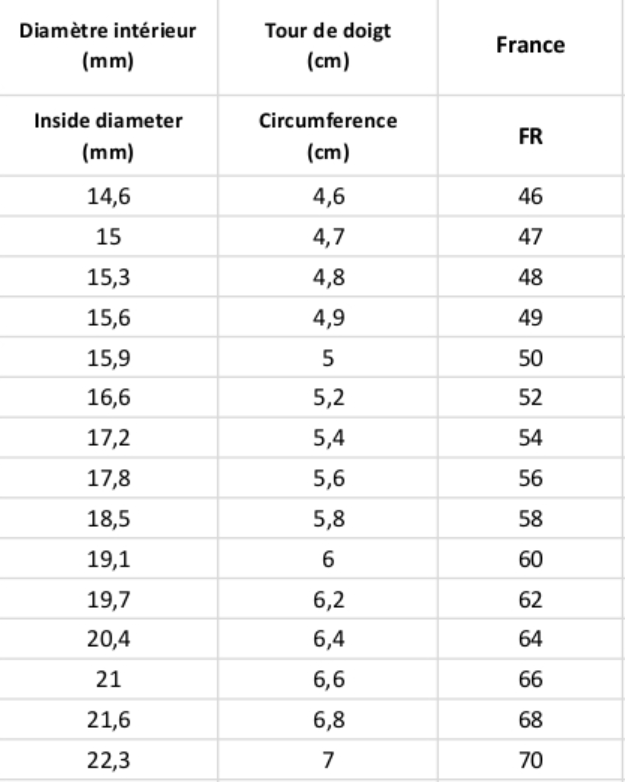The image size is (625, 782).
Task: Click the 5,2 circumference cell
Action: point(329,399)
